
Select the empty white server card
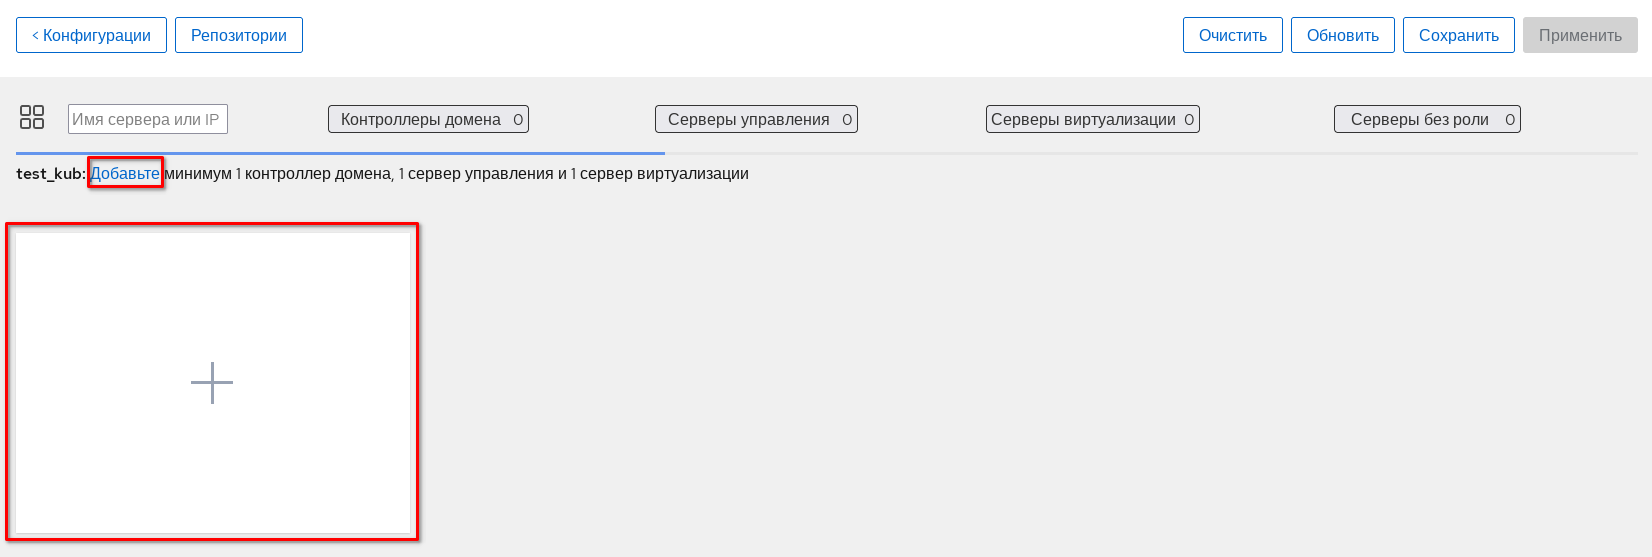click(212, 290)
